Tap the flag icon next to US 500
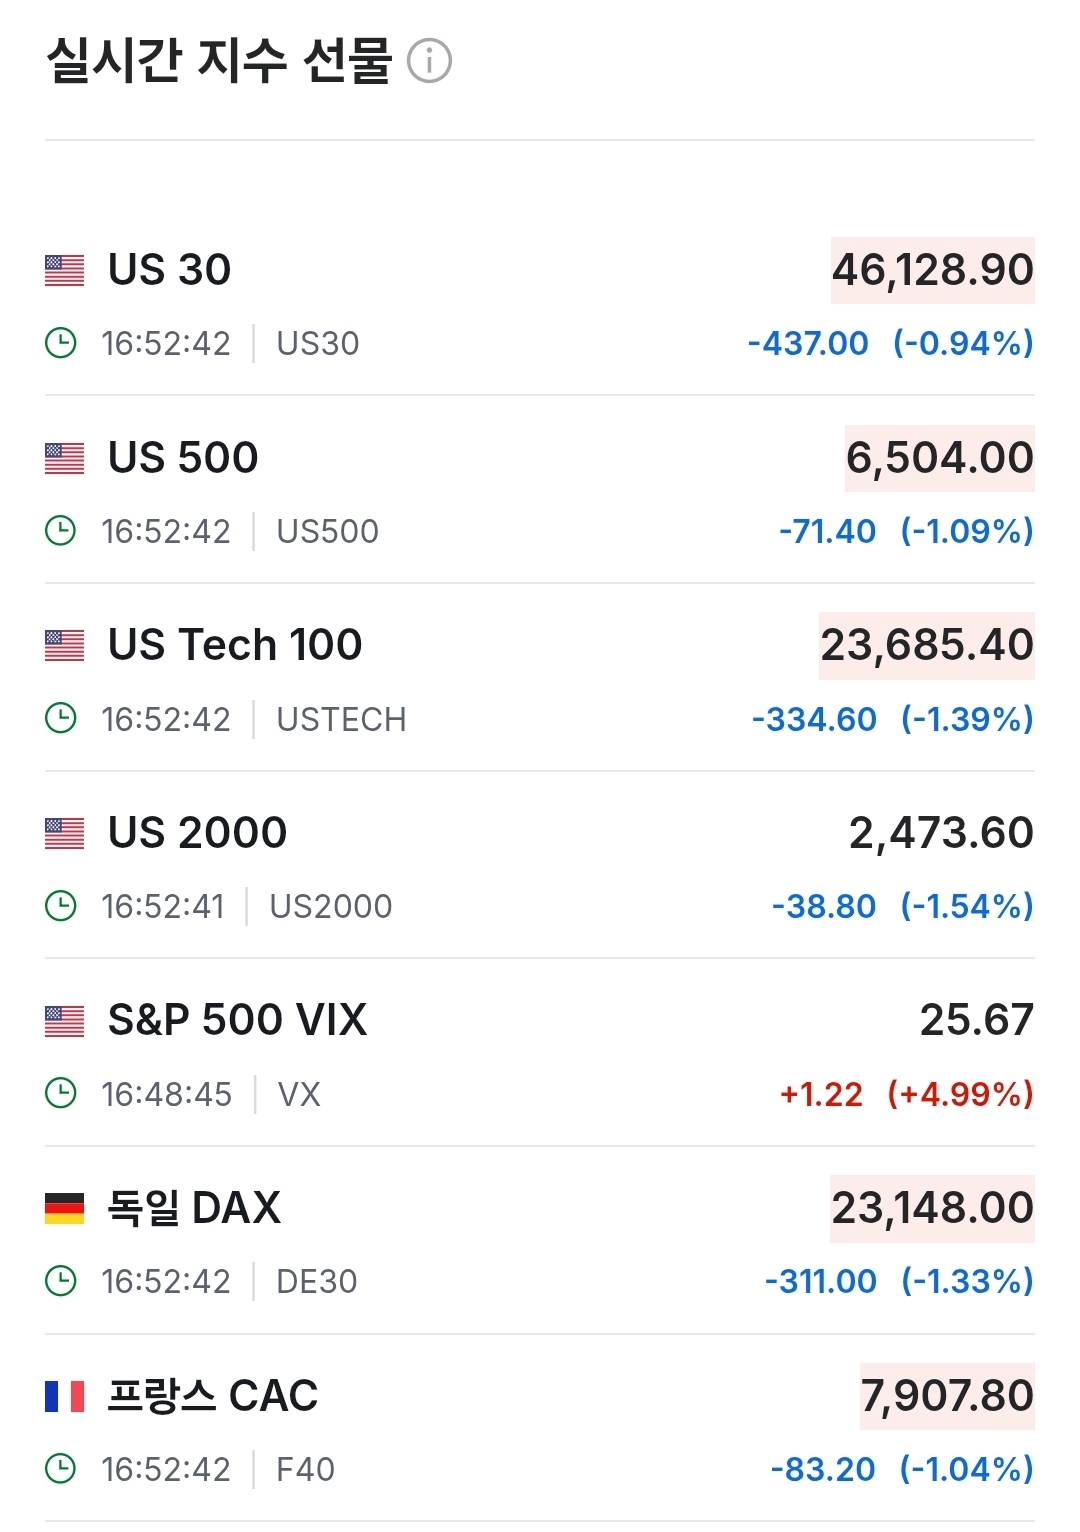 pos(65,458)
